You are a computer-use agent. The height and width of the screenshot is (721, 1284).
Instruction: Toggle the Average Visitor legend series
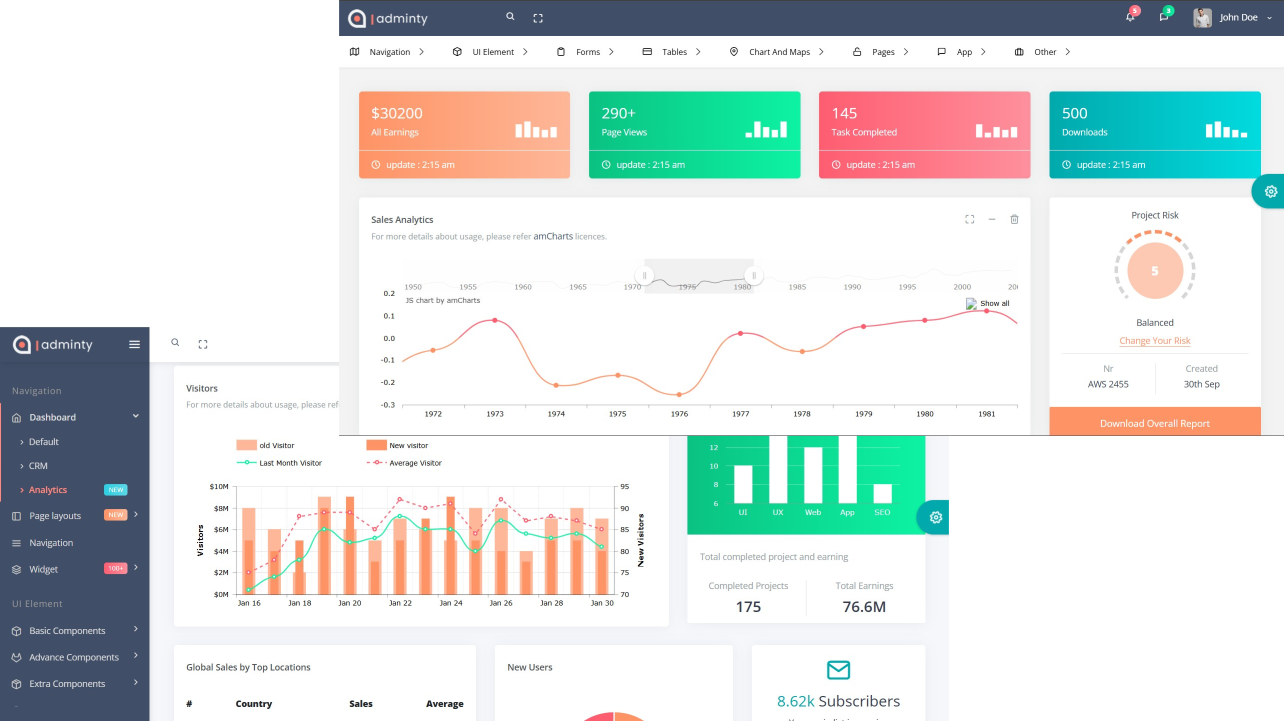(x=404, y=463)
